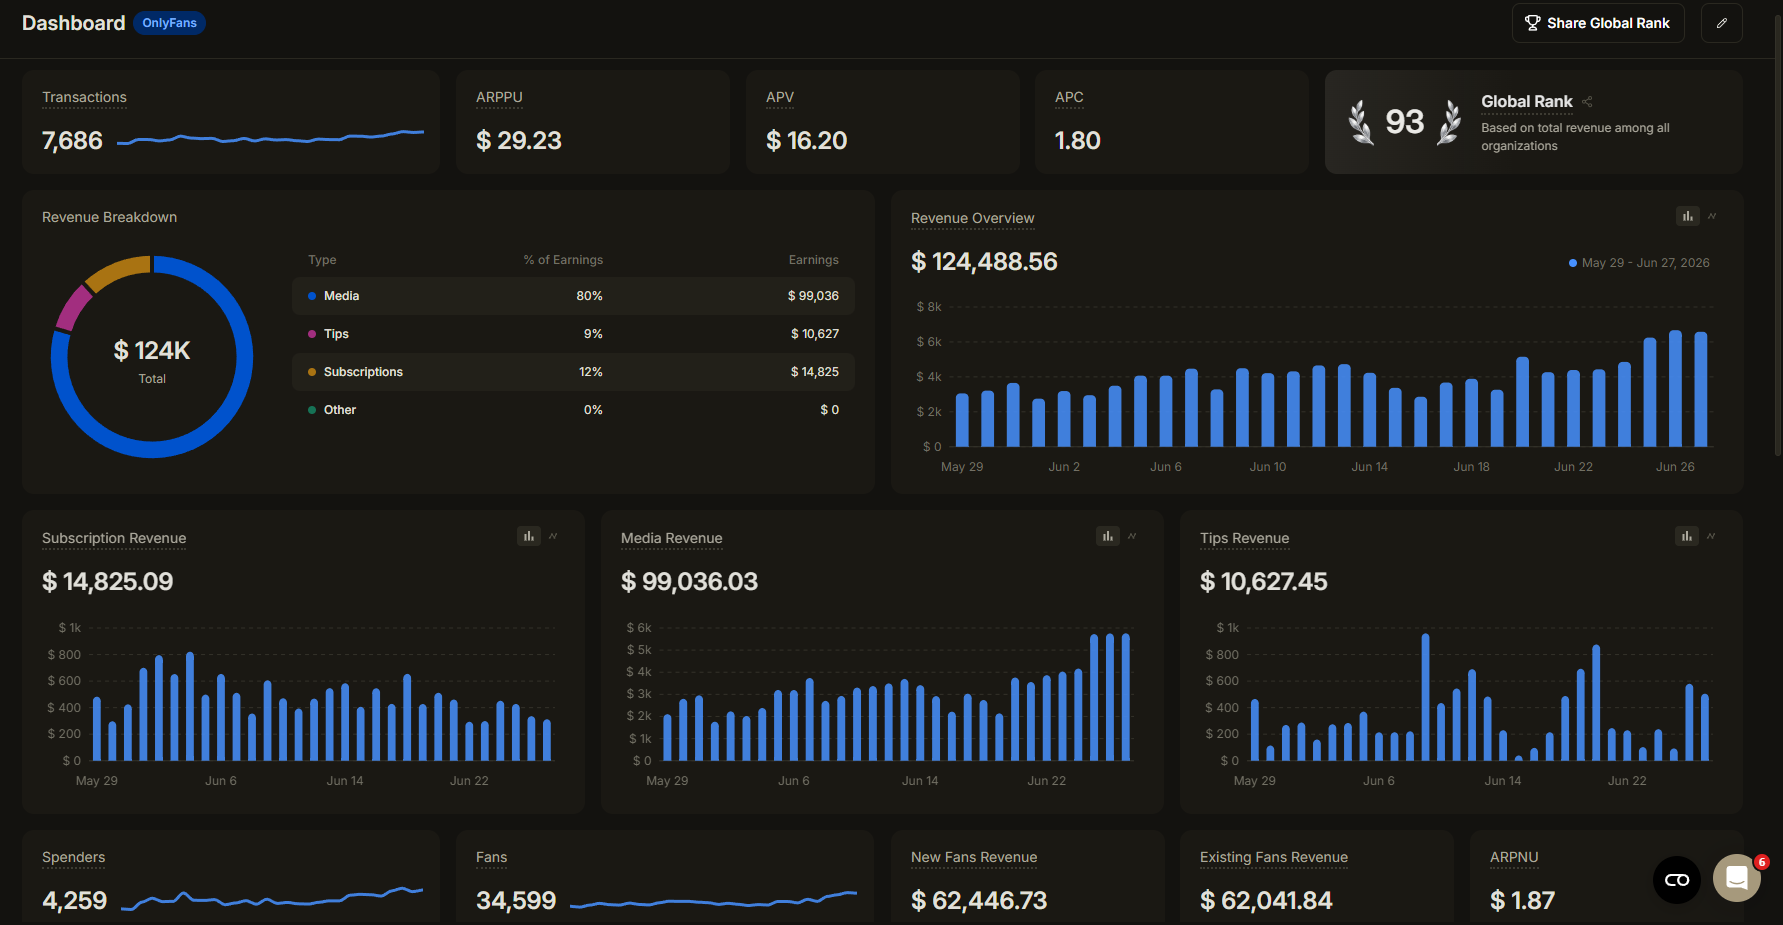Open the pencil edit dashboard button

pyautogui.click(x=1722, y=23)
